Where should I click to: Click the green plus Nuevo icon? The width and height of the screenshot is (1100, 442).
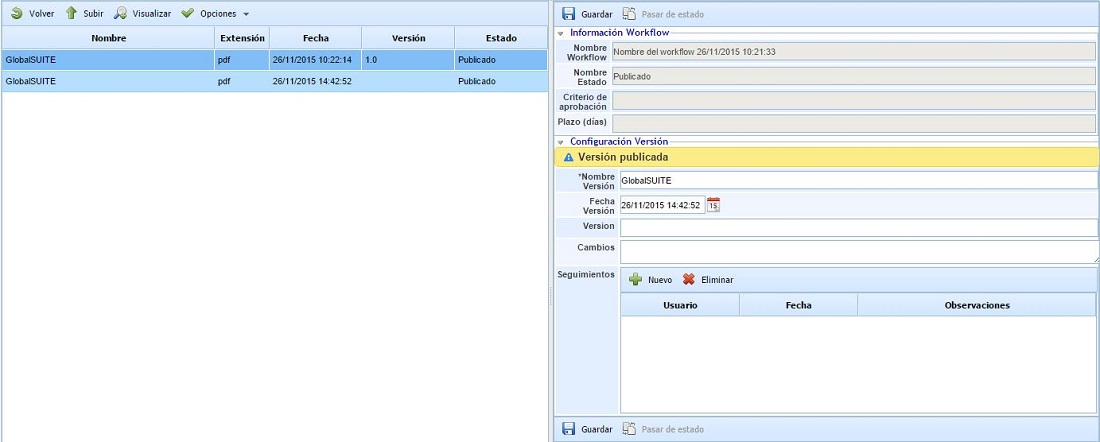(x=635, y=280)
